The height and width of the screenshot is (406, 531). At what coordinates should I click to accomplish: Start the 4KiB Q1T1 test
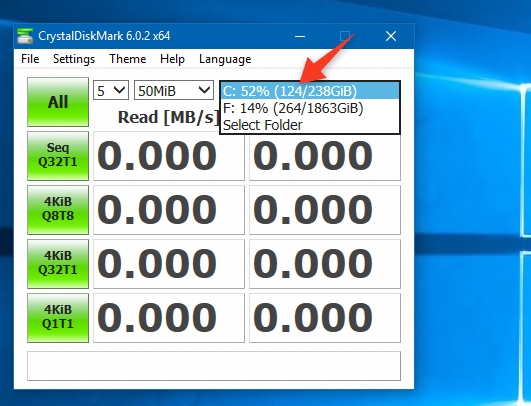click(58, 318)
